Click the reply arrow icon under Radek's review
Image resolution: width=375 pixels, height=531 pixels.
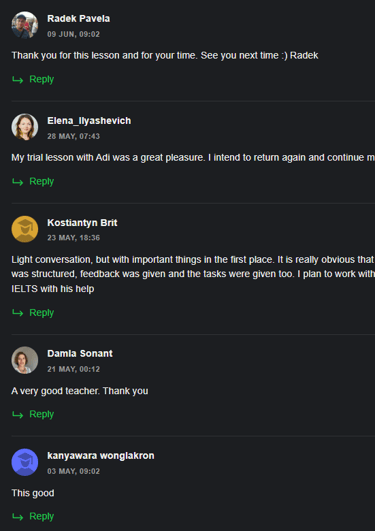[x=18, y=80]
